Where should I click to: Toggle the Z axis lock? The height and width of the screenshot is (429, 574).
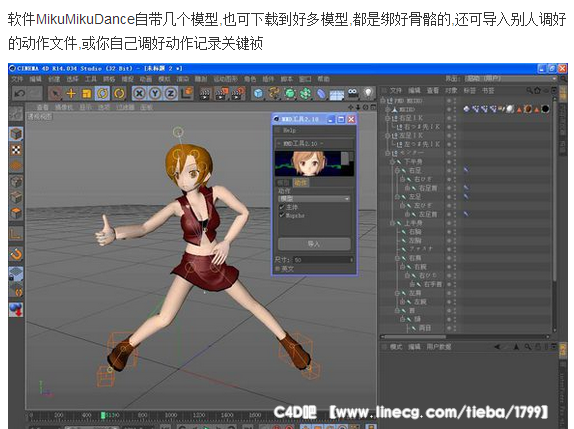[171, 94]
